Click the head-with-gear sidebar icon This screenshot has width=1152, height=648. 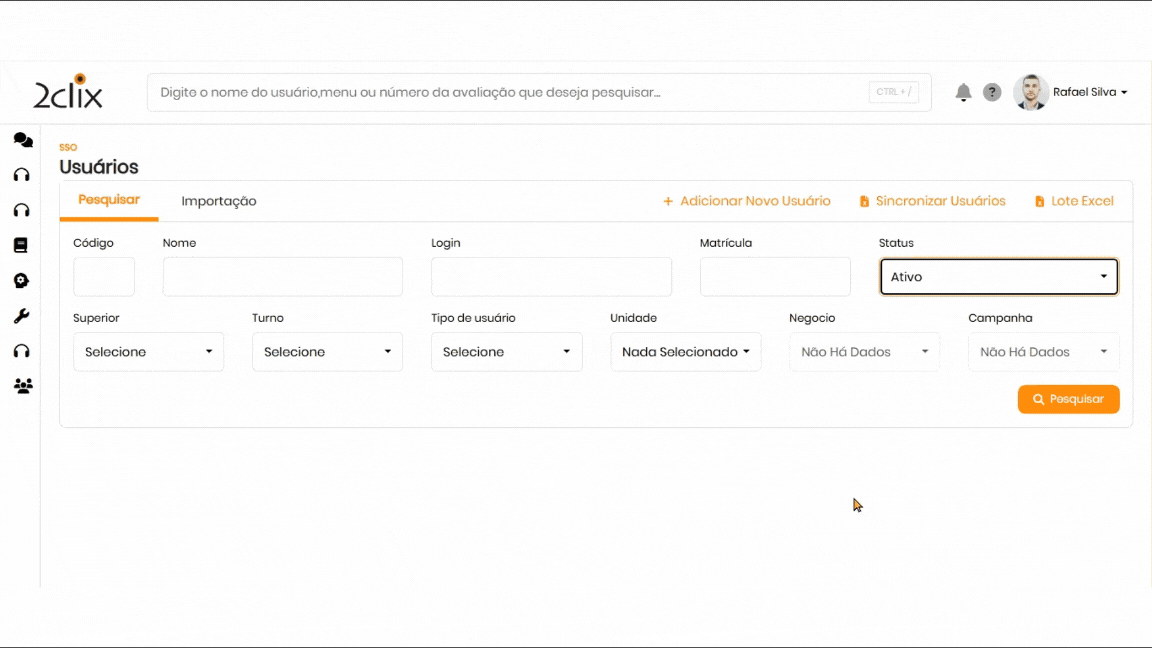pyautogui.click(x=22, y=281)
